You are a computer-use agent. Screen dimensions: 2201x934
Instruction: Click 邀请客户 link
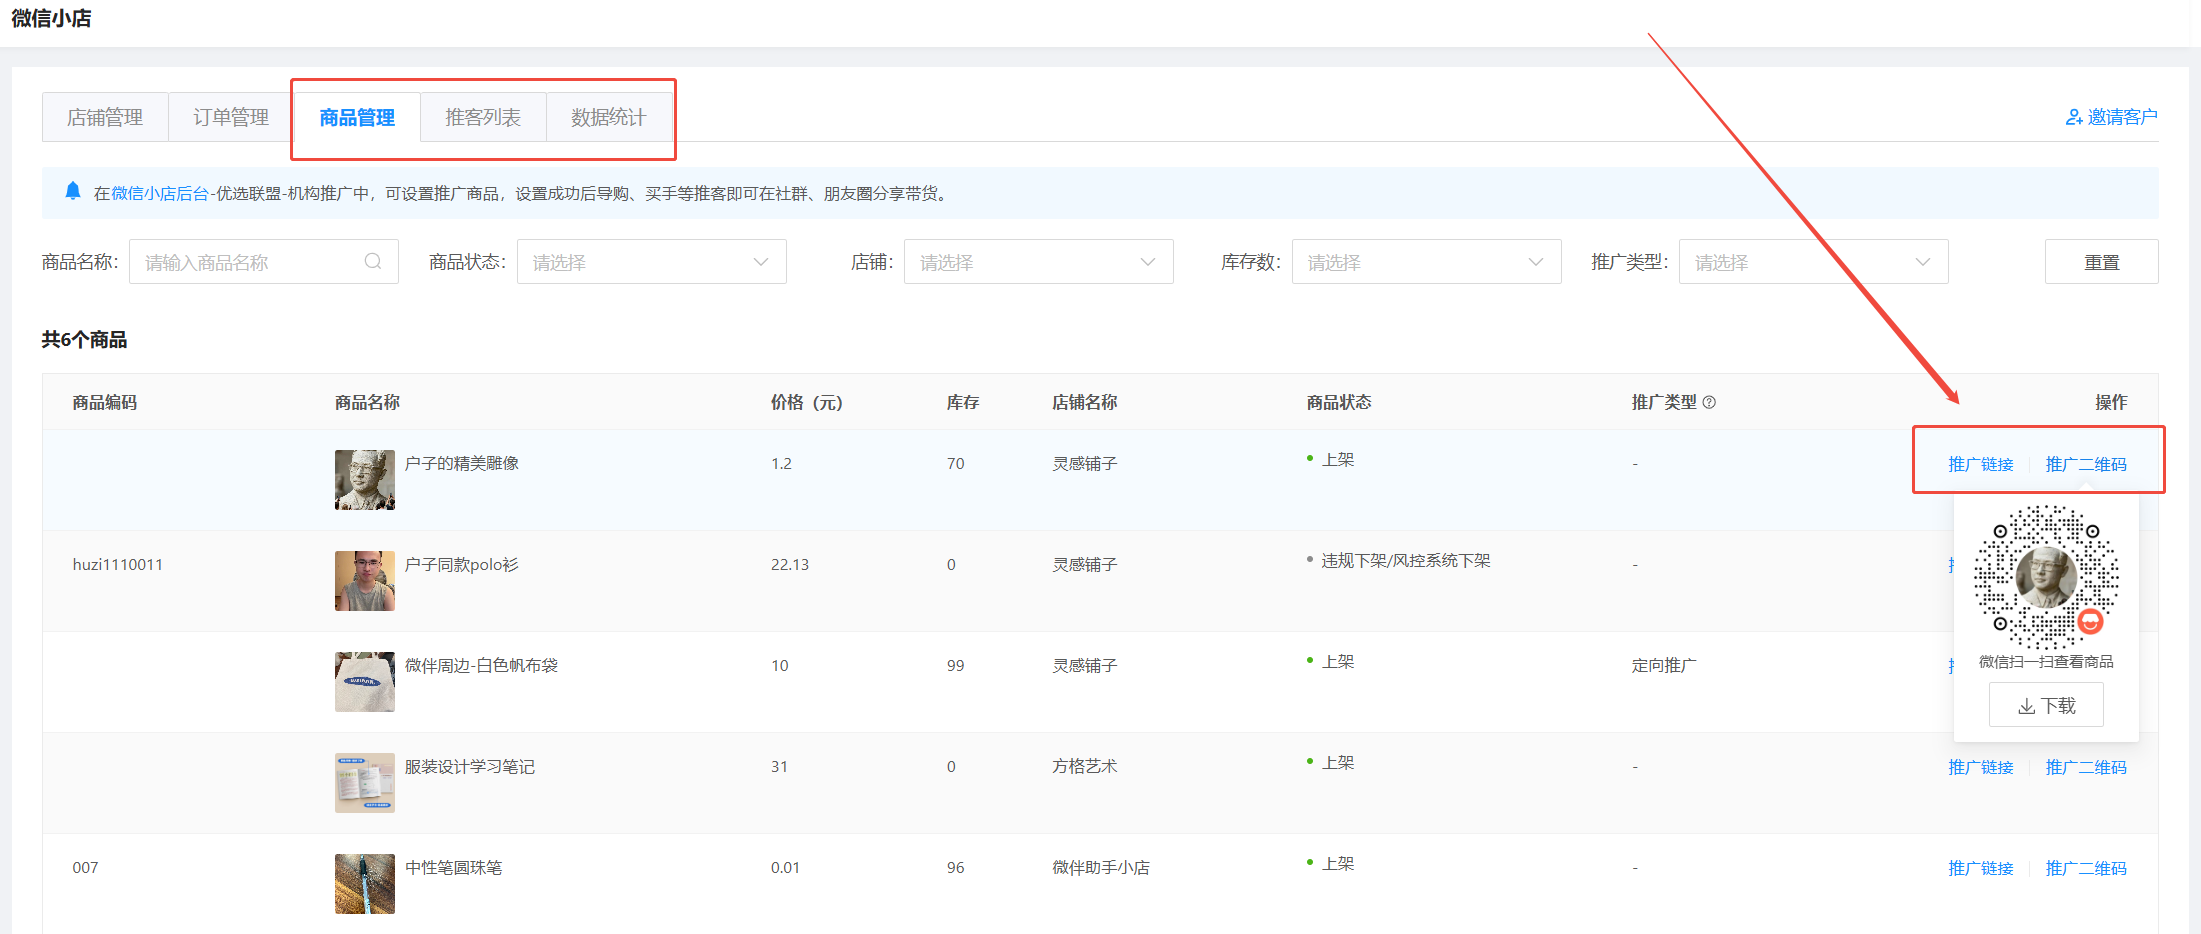point(2111,117)
